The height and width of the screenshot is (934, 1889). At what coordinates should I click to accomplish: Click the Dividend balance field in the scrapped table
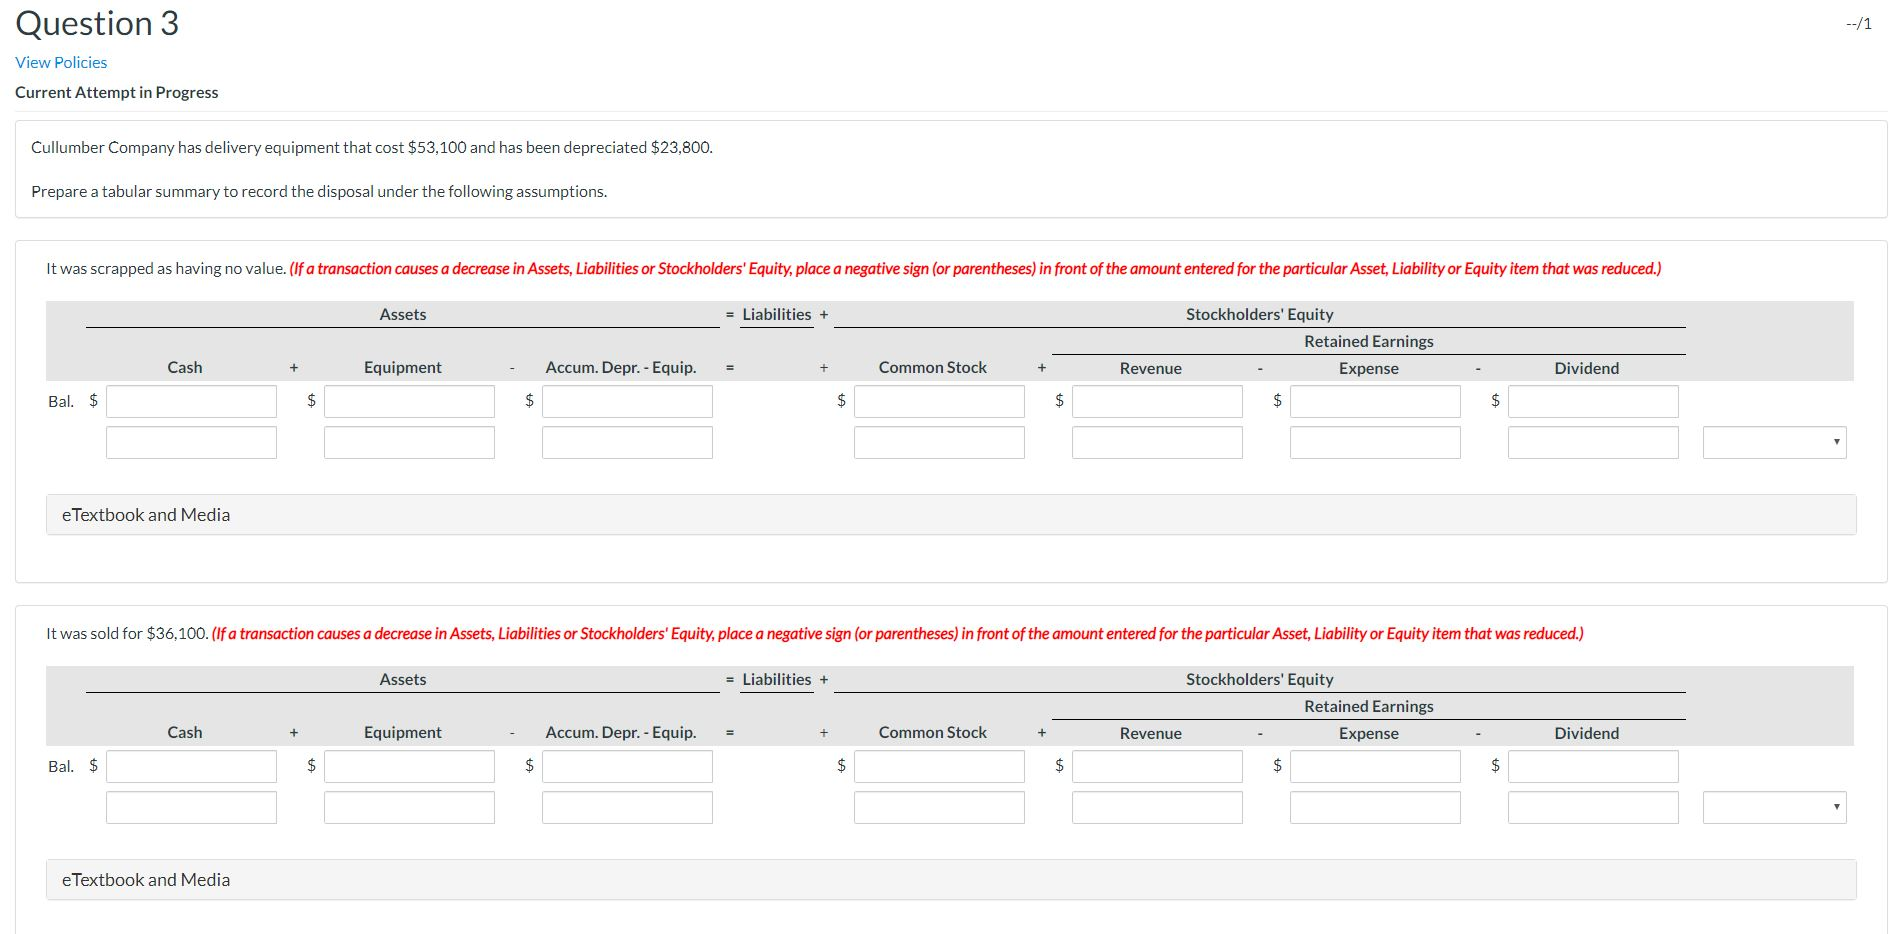[x=1592, y=401]
